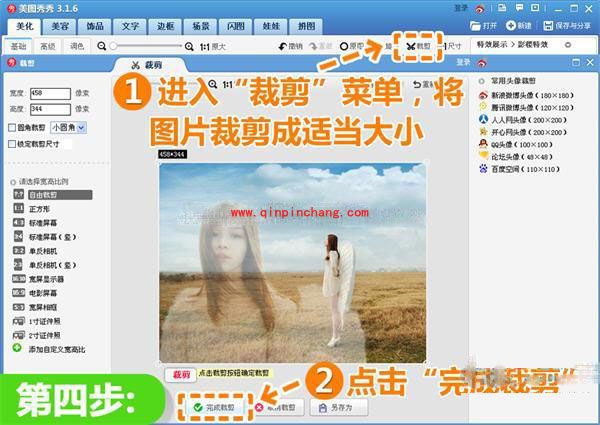This screenshot has height=425, width=600.
Task: Enable the 圆角裁剪 checkbox
Action: point(12,128)
